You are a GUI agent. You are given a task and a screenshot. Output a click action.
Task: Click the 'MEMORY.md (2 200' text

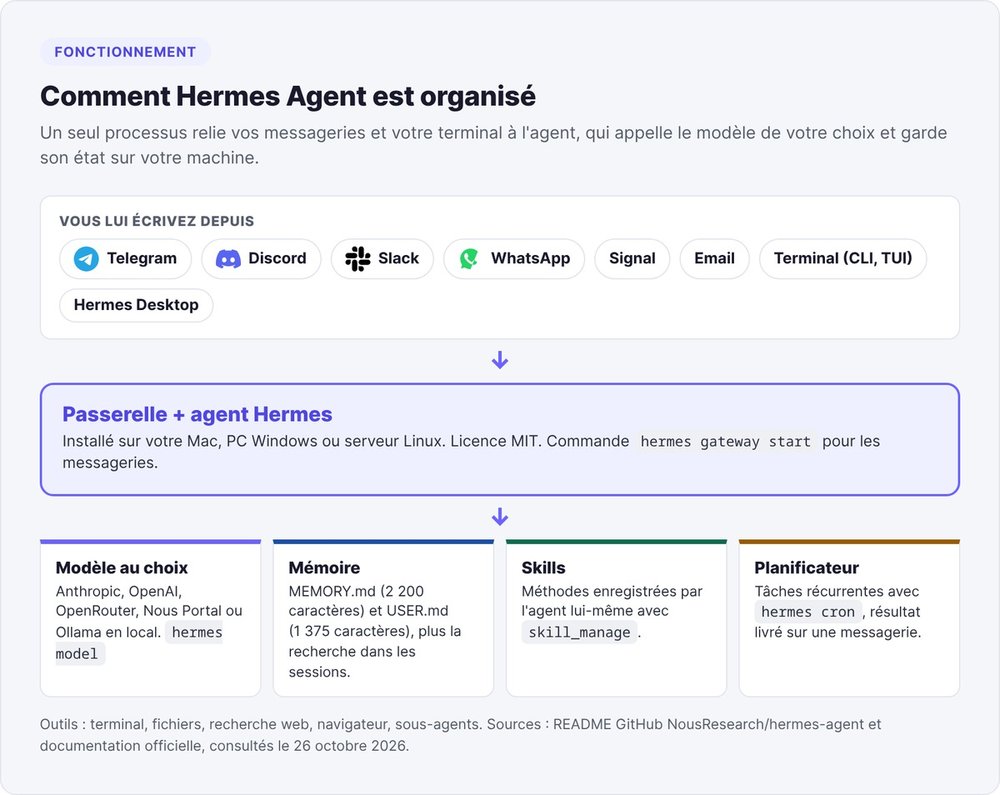point(356,591)
